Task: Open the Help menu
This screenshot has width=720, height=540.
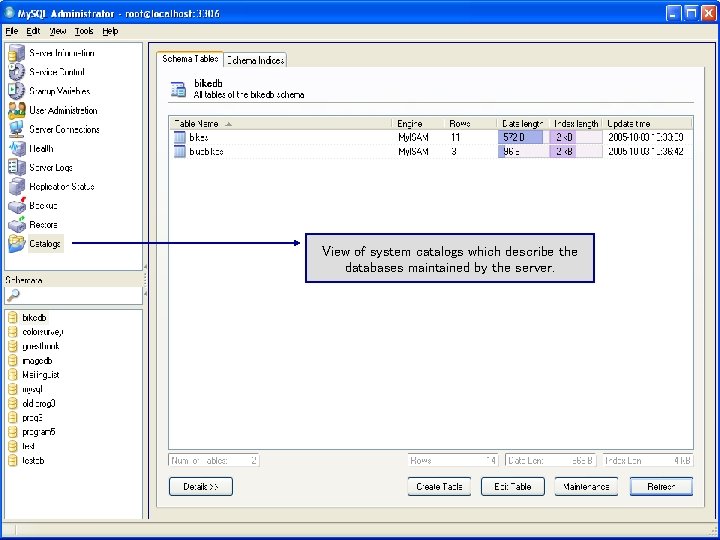Action: click(110, 31)
